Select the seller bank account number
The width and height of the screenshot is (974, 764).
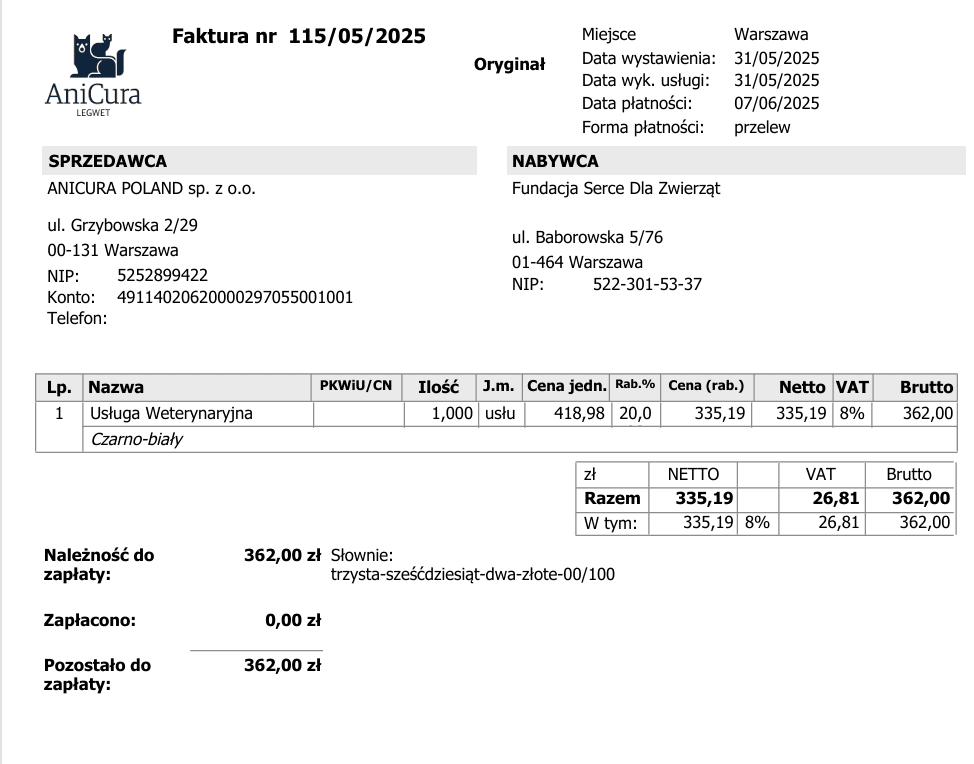(x=235, y=297)
